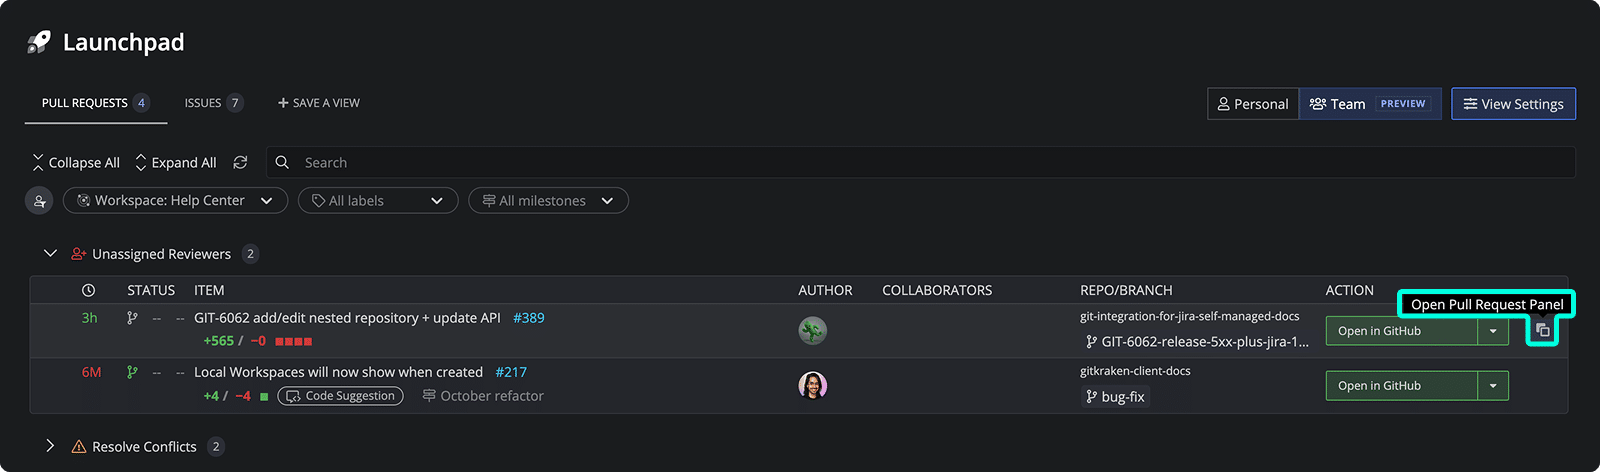Click the REPO/BRANCH column header
The height and width of the screenshot is (472, 1600).
point(1126,290)
